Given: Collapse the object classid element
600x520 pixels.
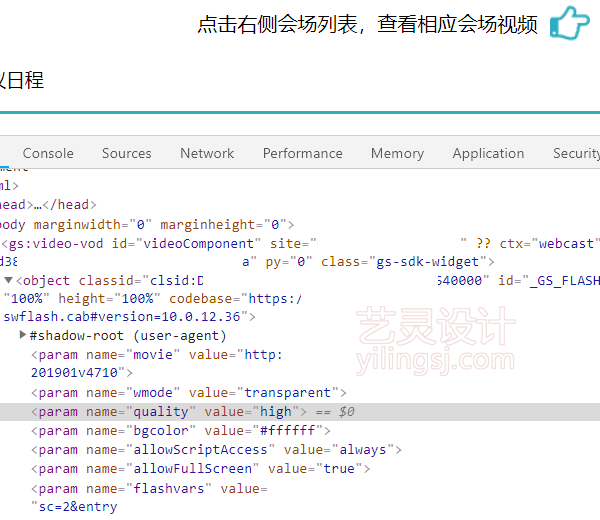Looking at the screenshot, I should pyautogui.click(x=8, y=280).
